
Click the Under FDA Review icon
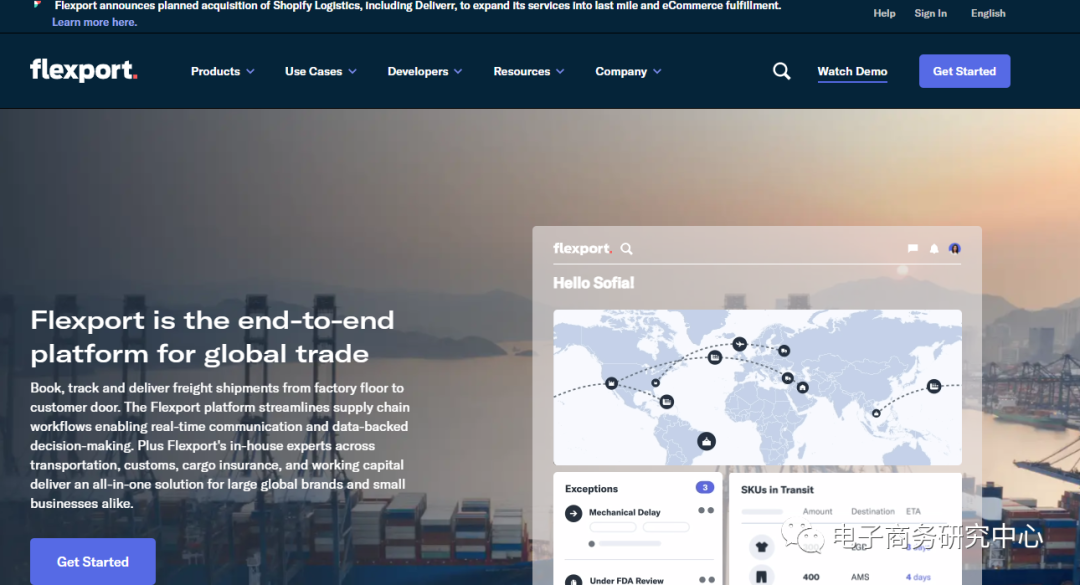(x=573, y=581)
